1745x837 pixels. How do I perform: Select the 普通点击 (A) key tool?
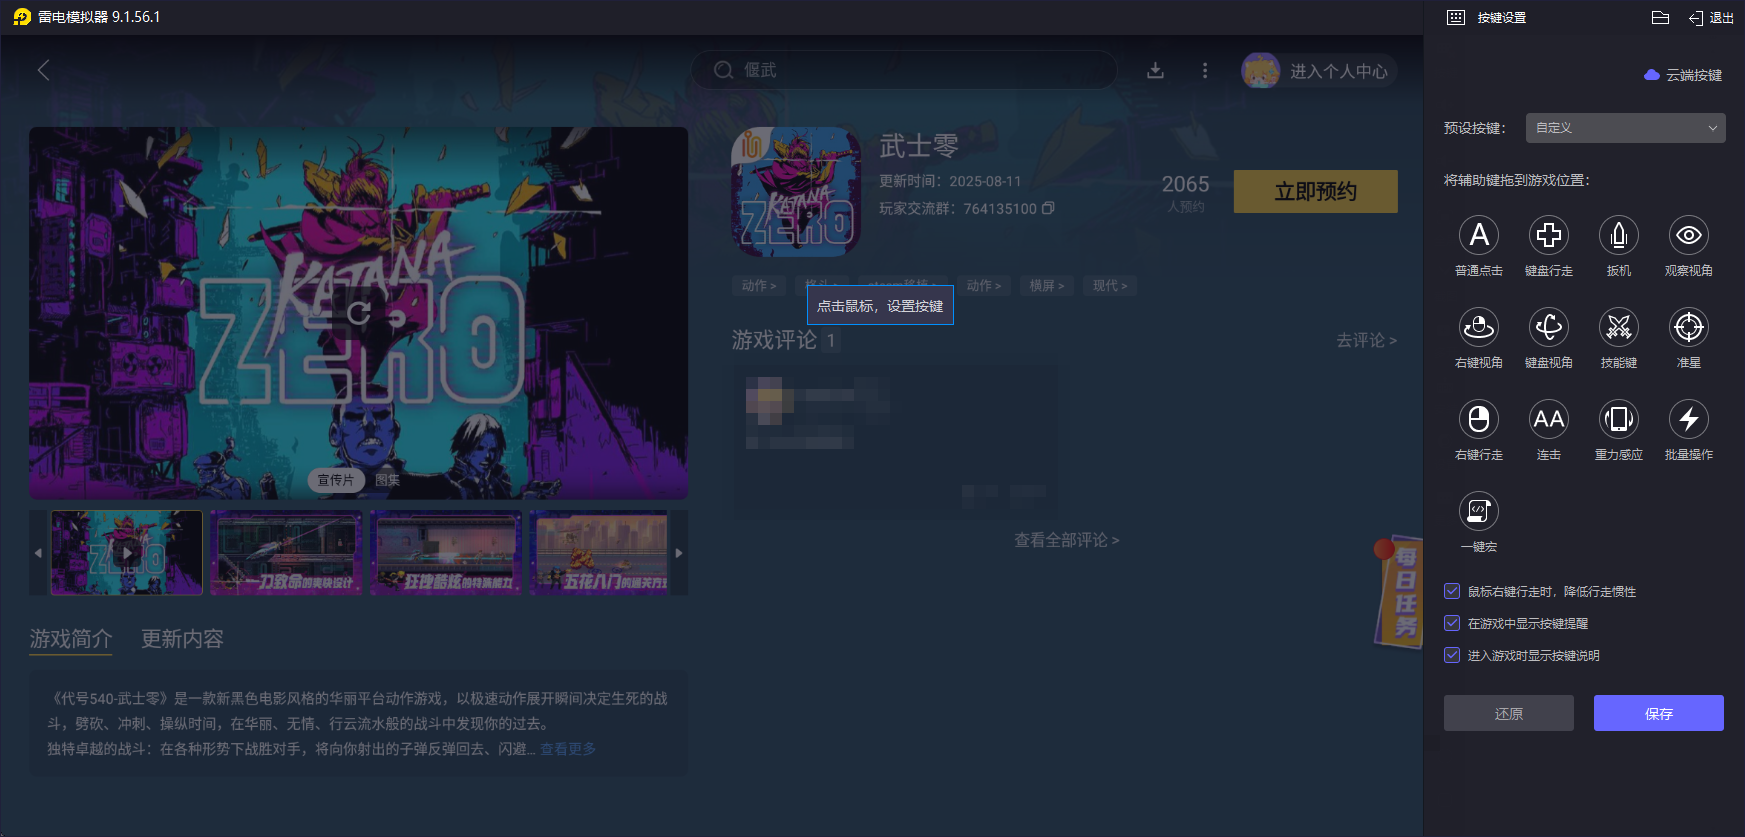1479,236
